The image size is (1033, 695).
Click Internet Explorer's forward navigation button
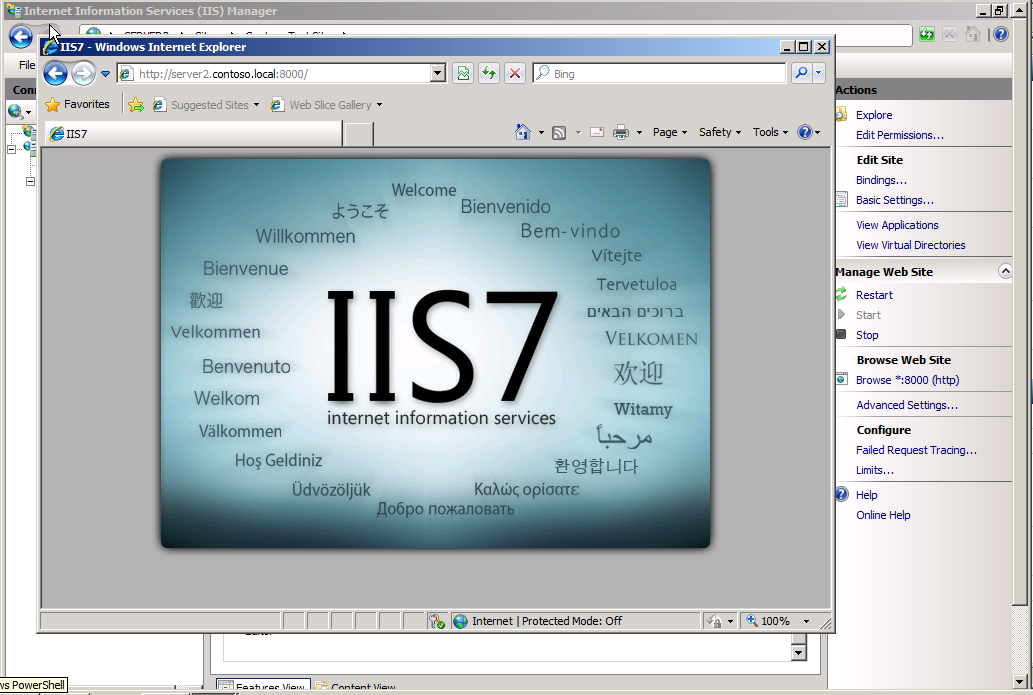point(84,73)
